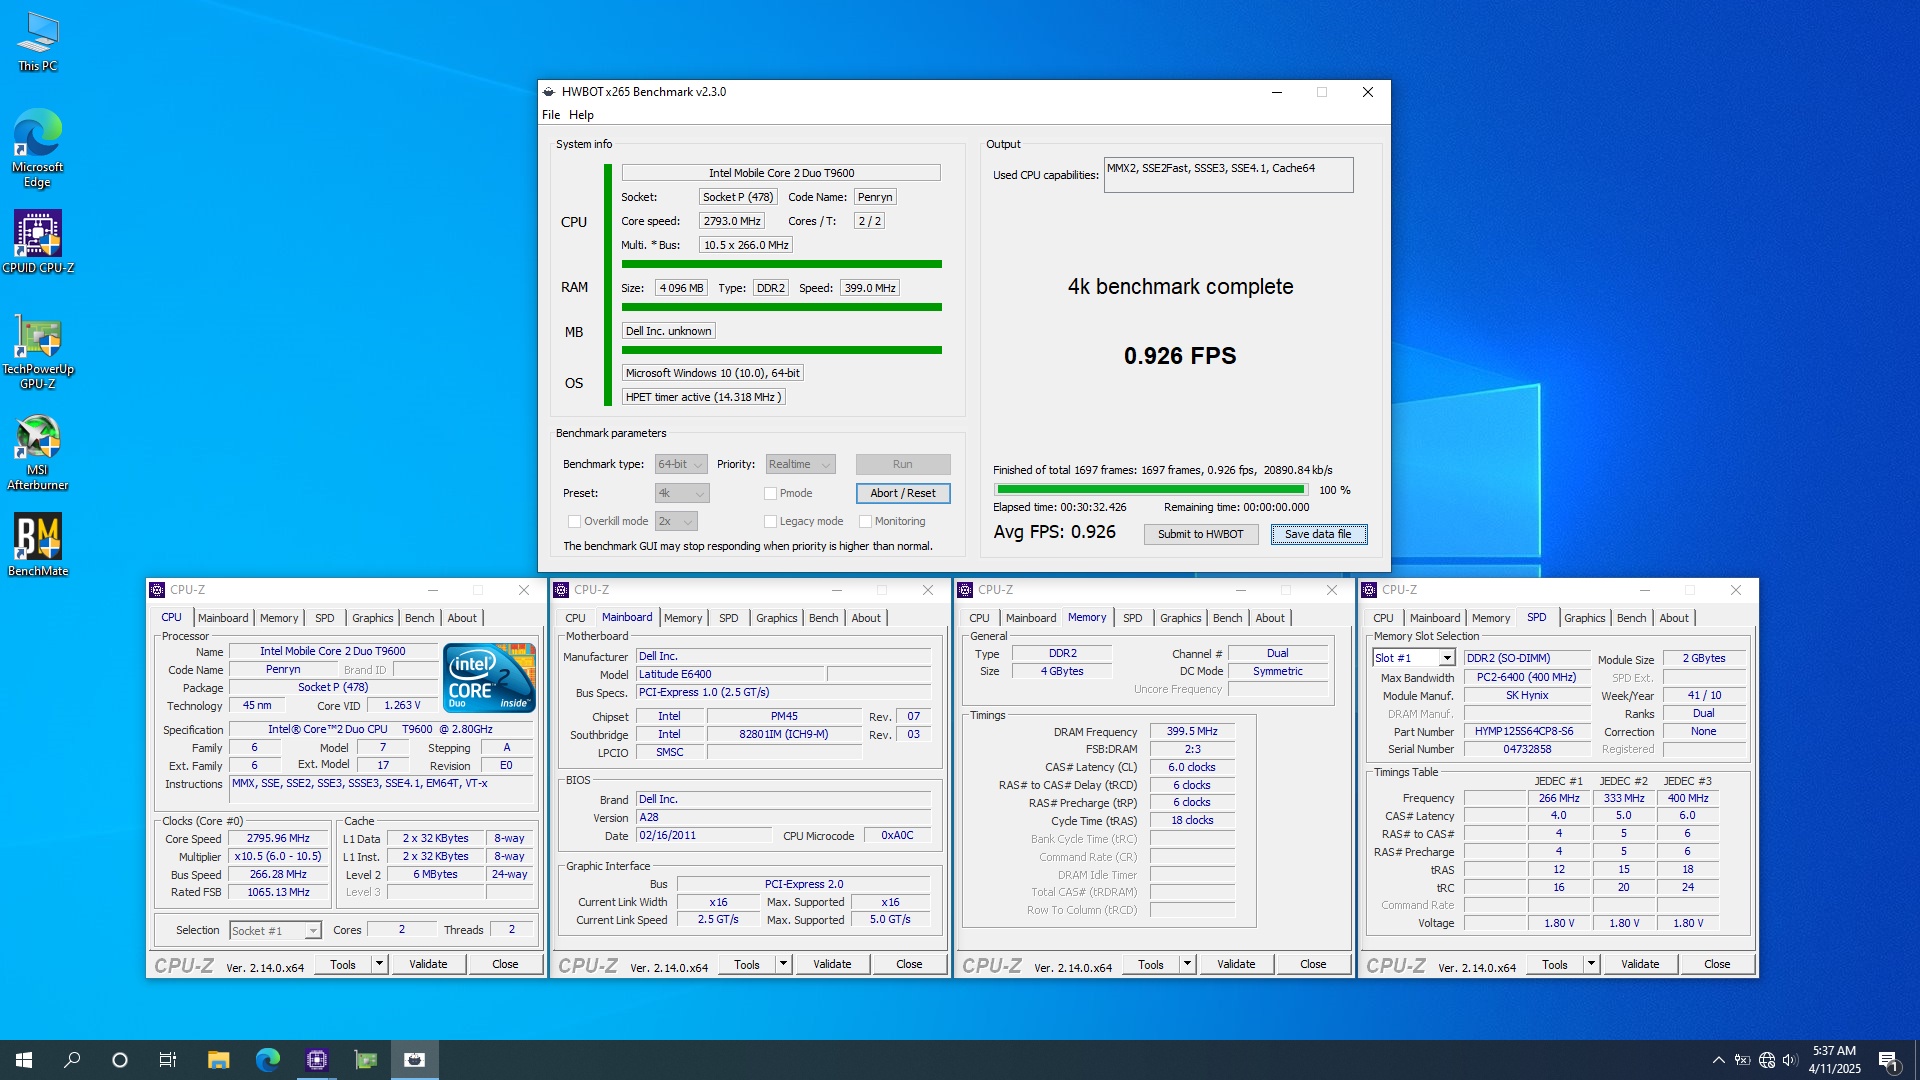
Task: Open the Benchmark type 64-bit dropdown
Action: (681, 464)
